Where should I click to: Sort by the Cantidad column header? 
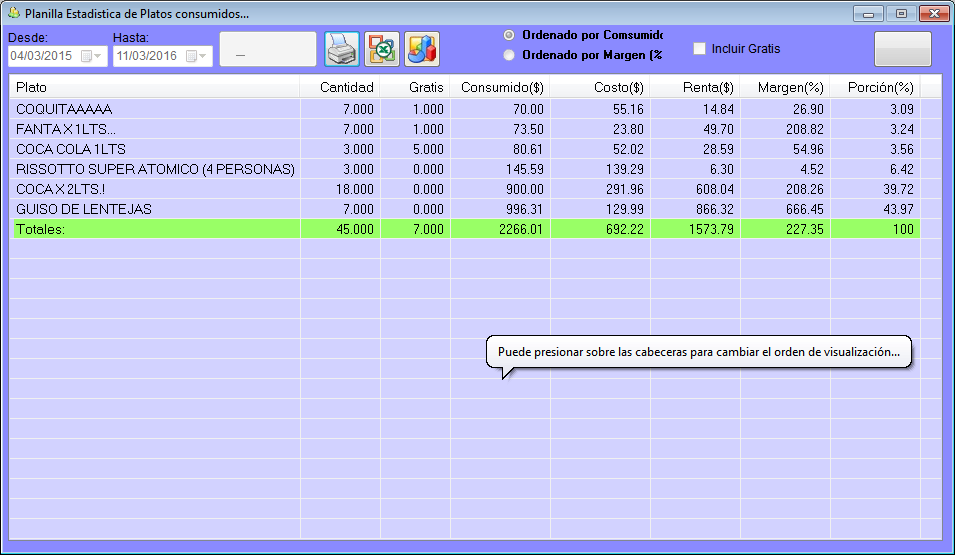click(340, 87)
